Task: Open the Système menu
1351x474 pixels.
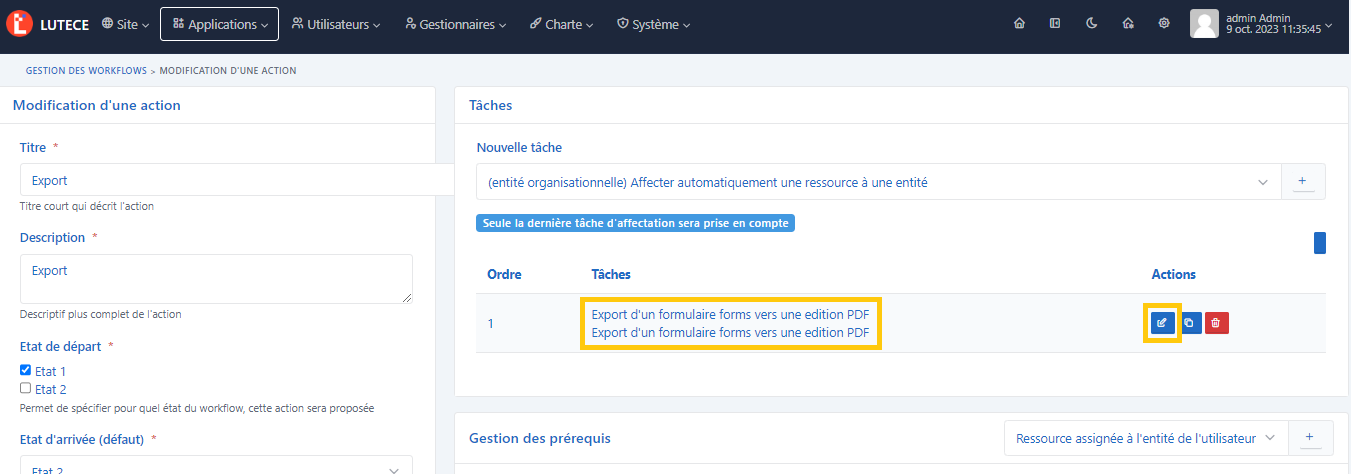Action: click(653, 24)
